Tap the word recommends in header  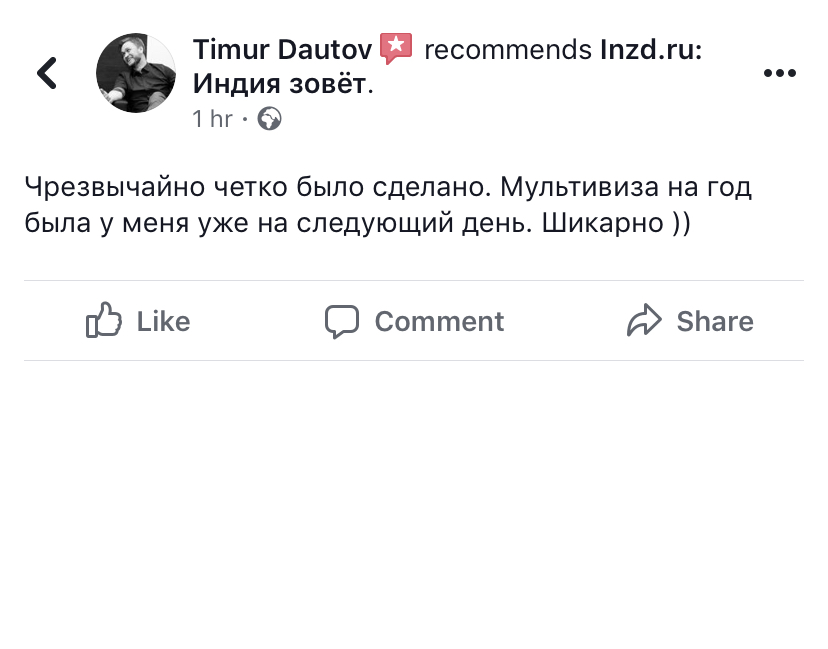[x=507, y=49]
